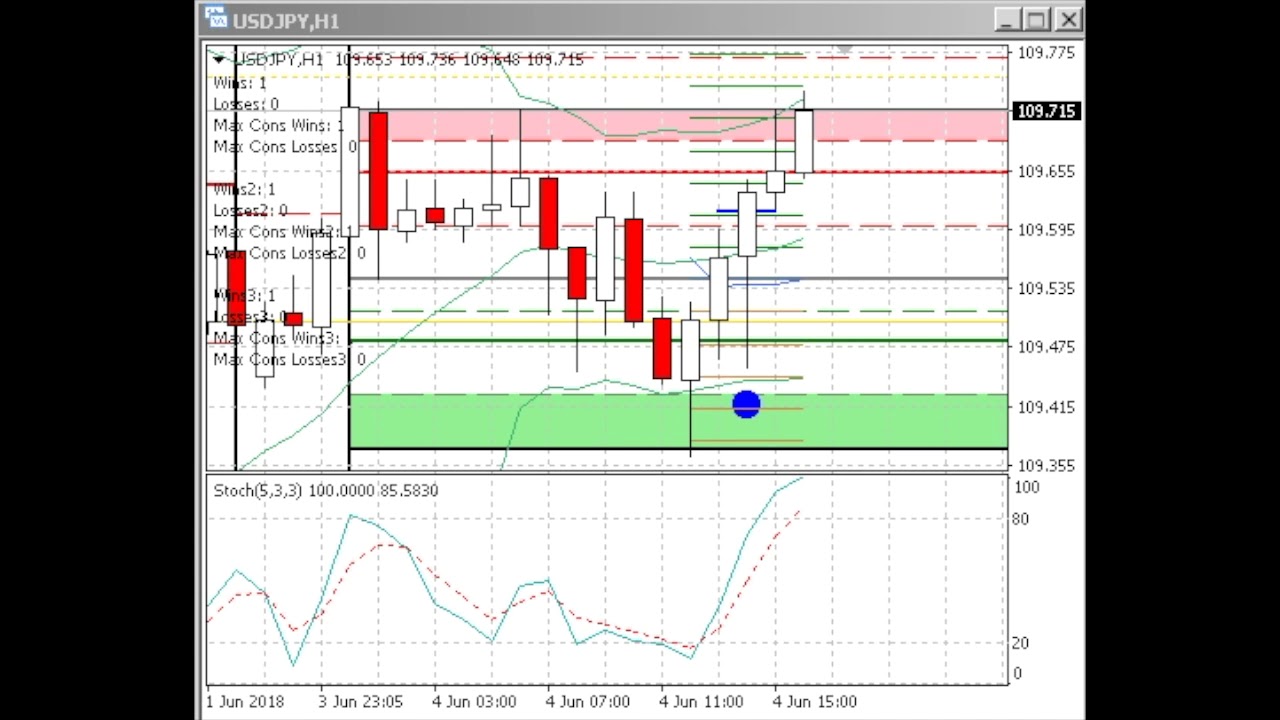Click the stochastic scale value 100
The image size is (1280, 720).
pyautogui.click(x=1027, y=487)
